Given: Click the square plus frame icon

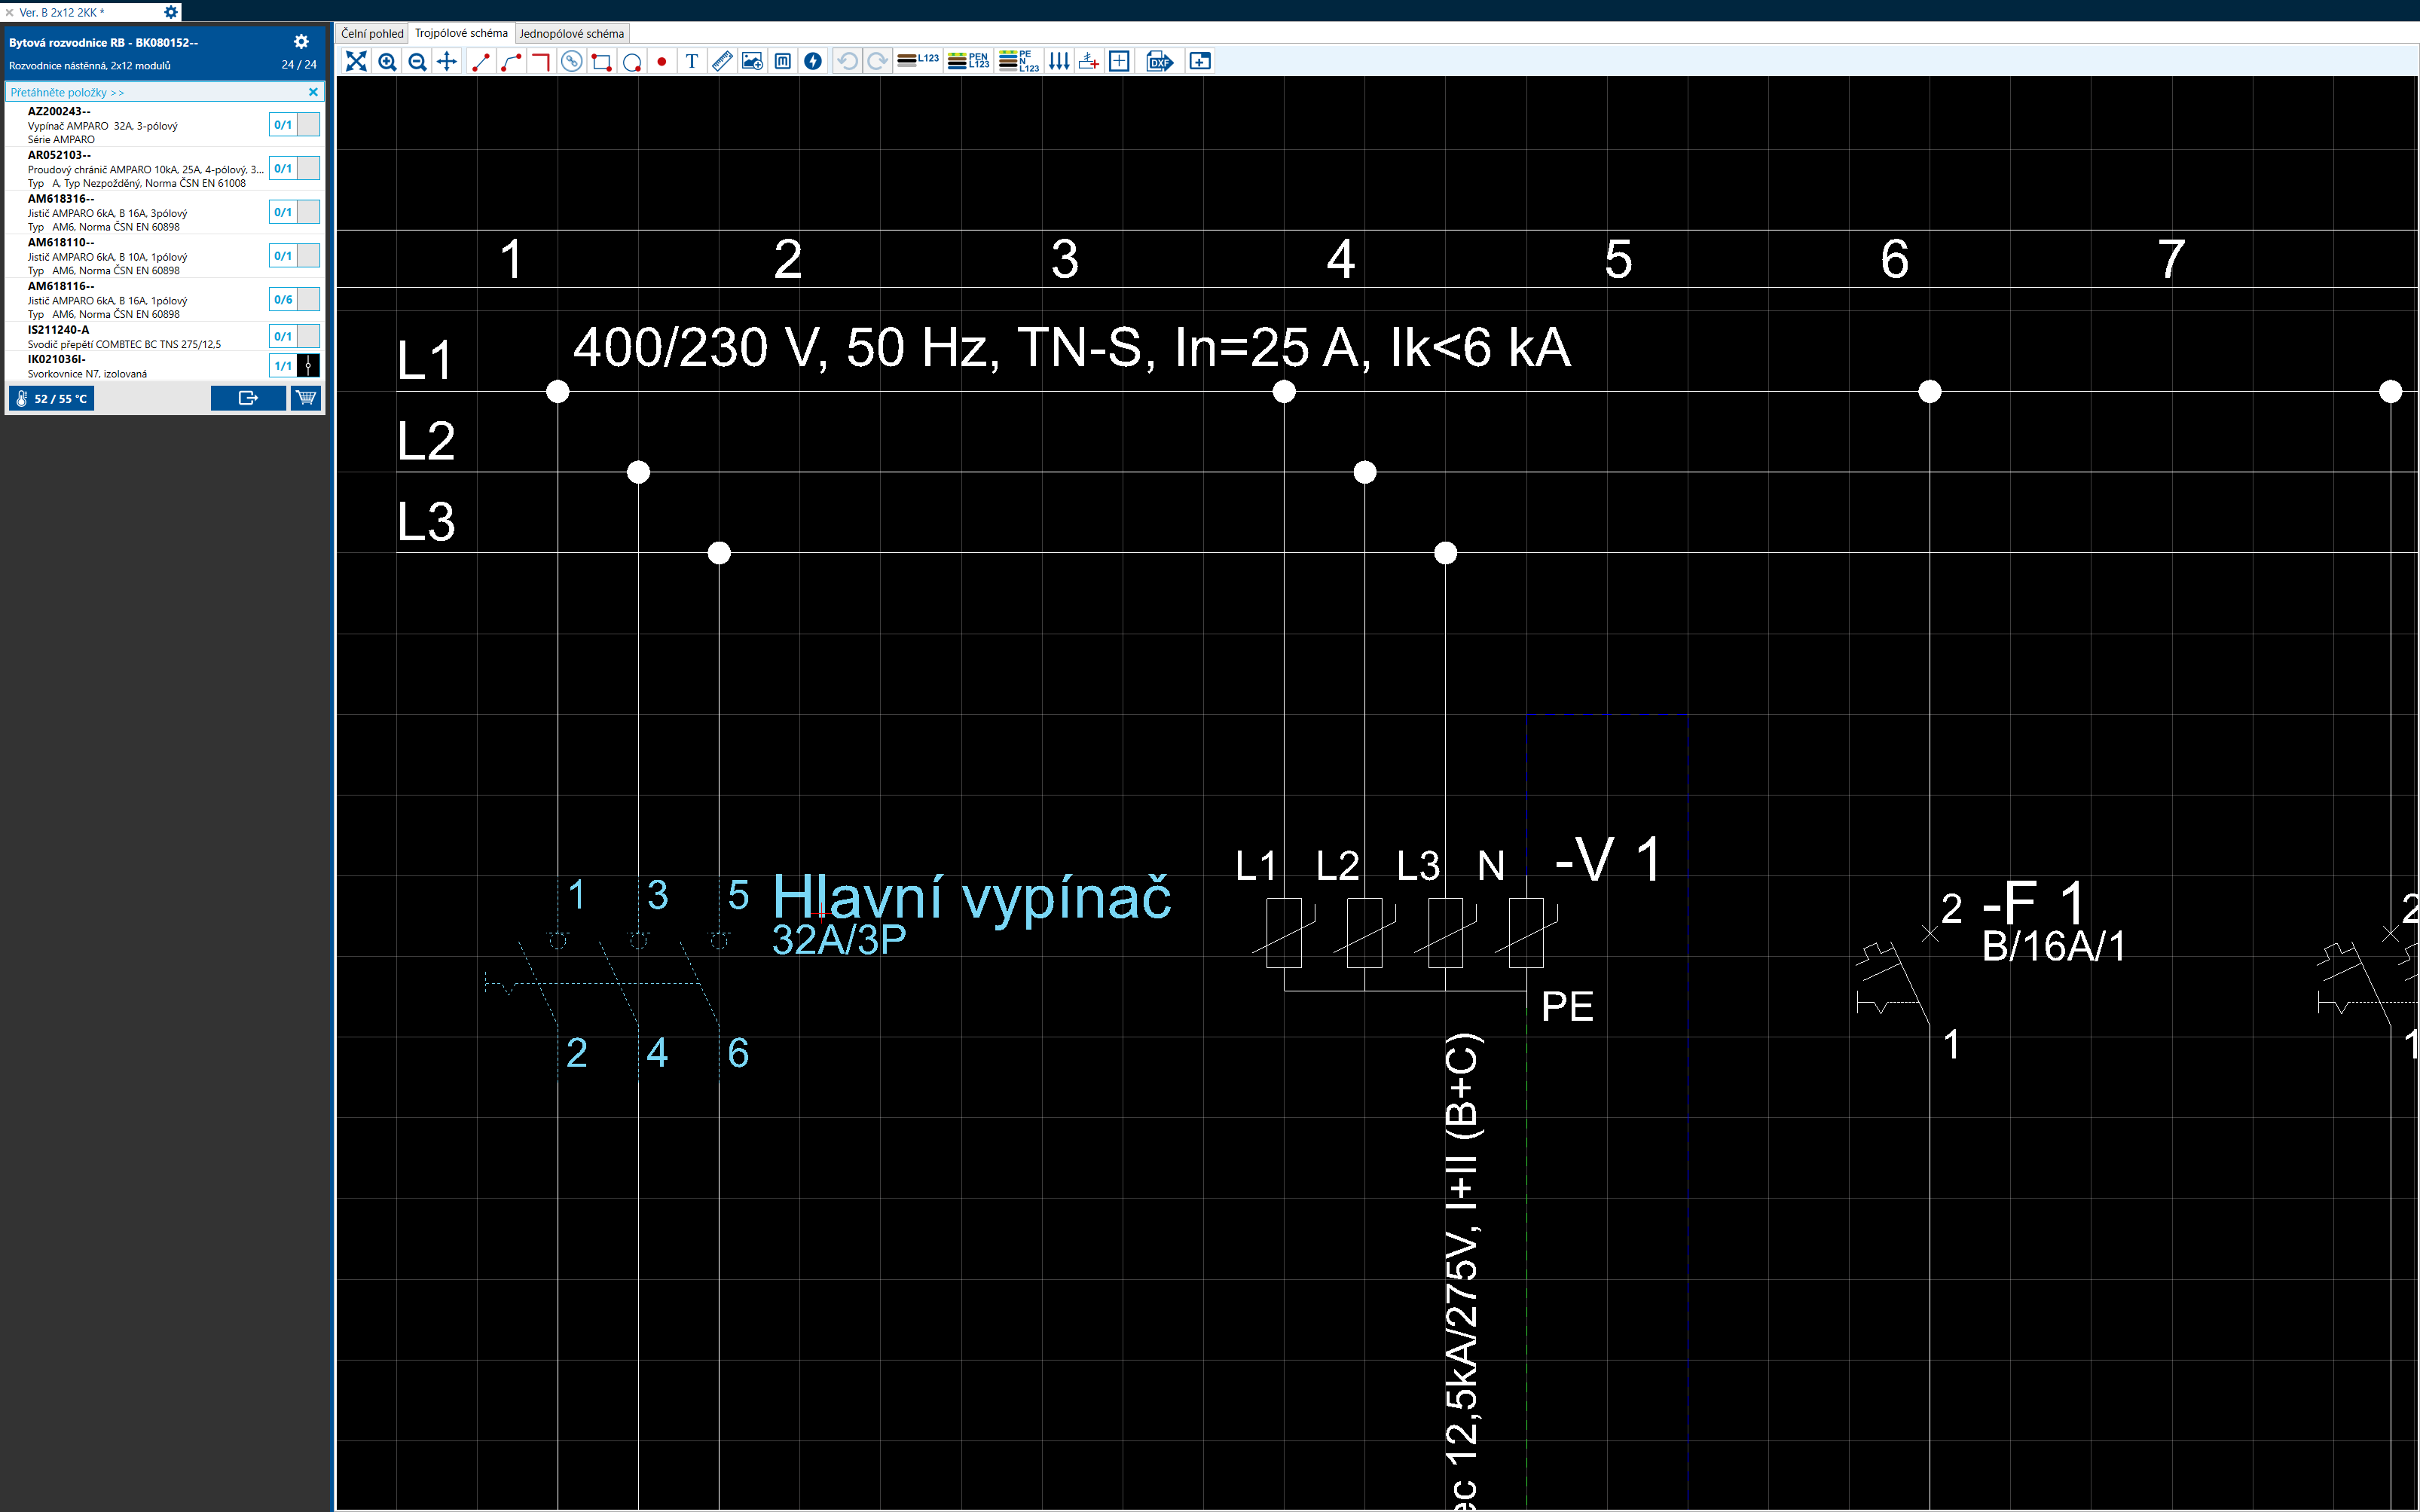Looking at the screenshot, I should [x=1119, y=62].
